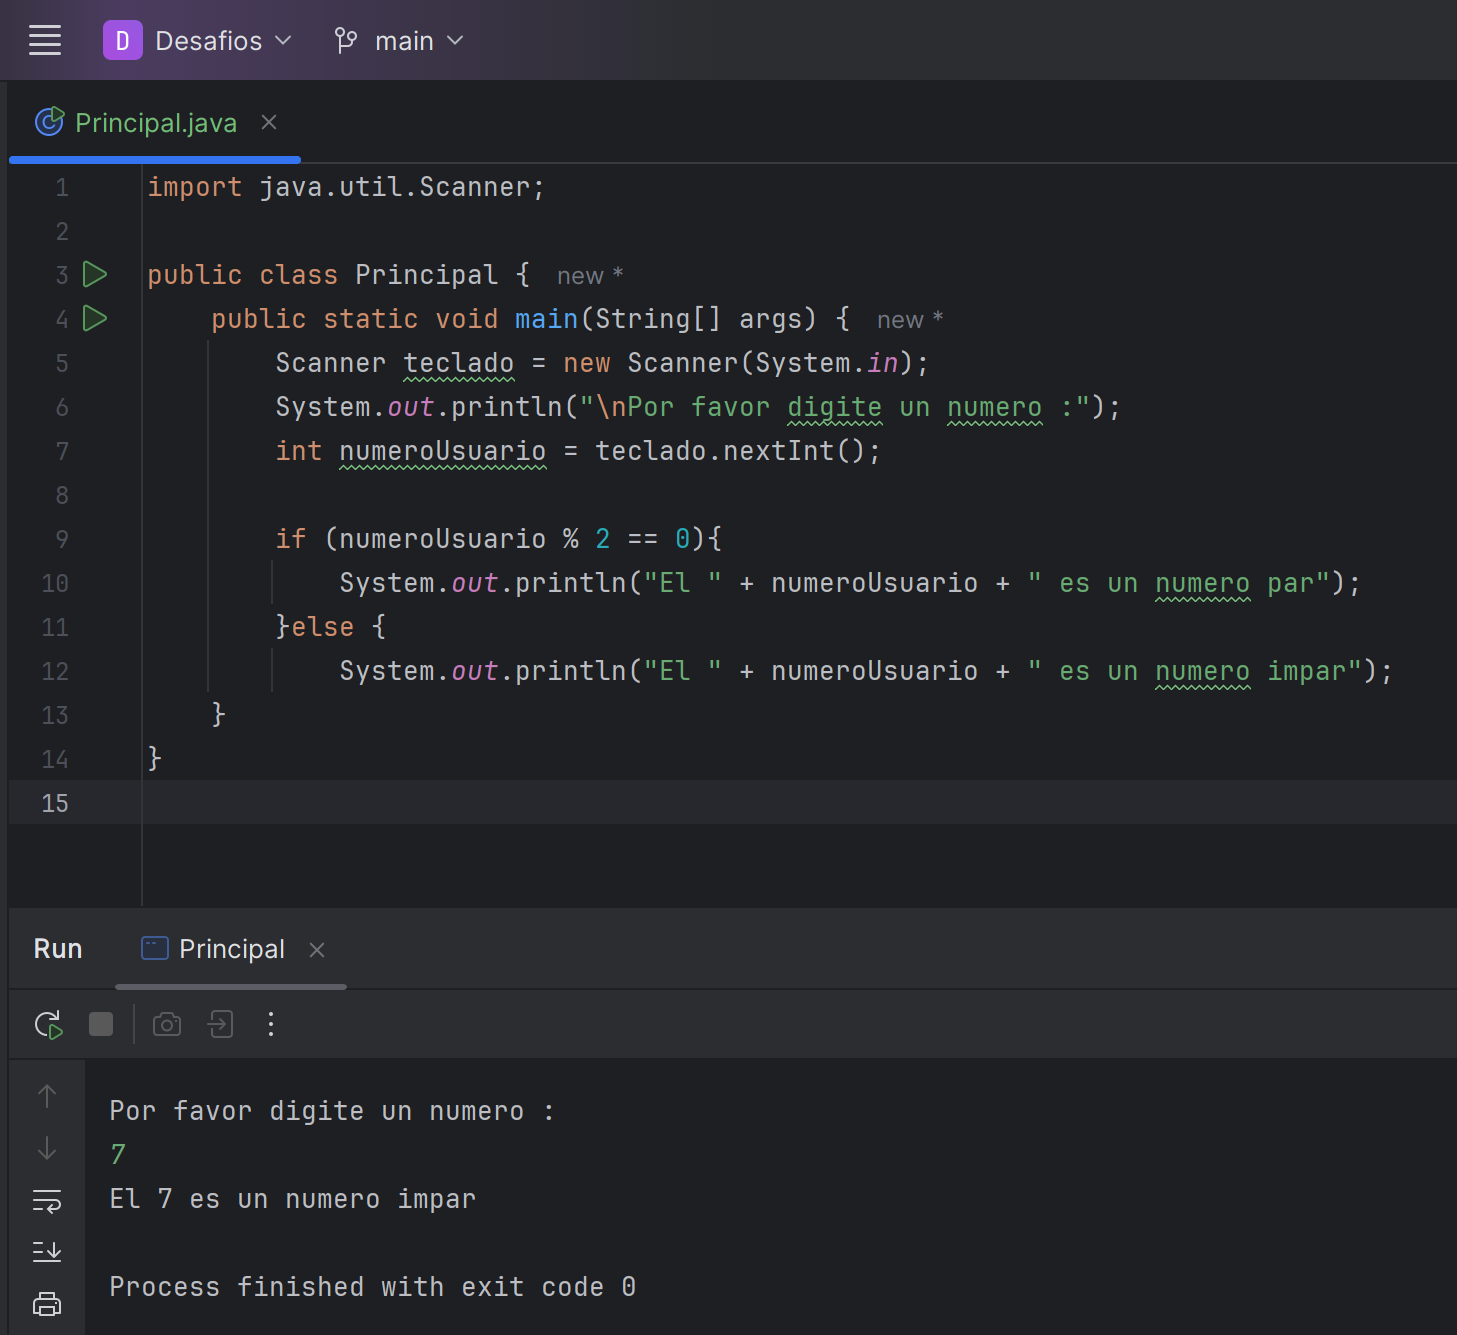Click the green input 7 in console
Viewport: 1457px width, 1335px height.
(118, 1155)
